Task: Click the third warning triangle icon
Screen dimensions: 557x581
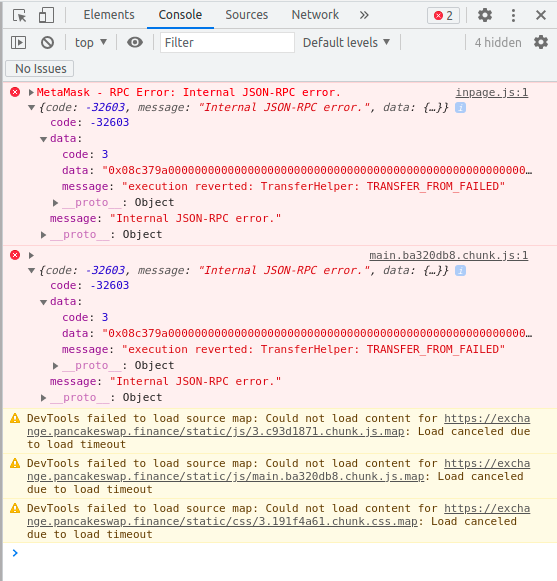Action: (x=15, y=508)
